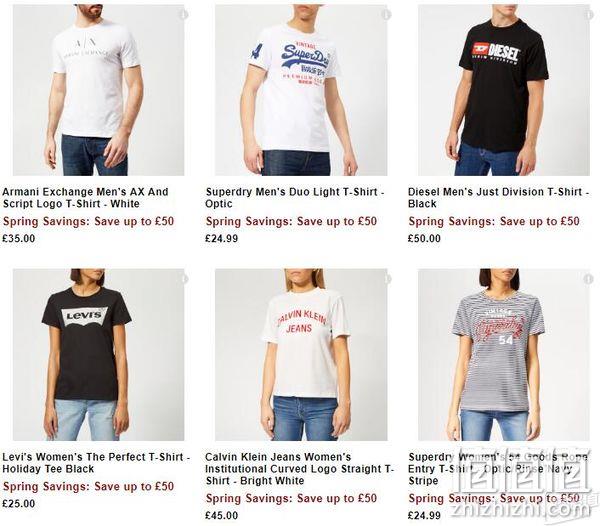Click Spring Savings offer under Diesel shirt
Viewport: 600px width, 526px height.
(x=494, y=221)
